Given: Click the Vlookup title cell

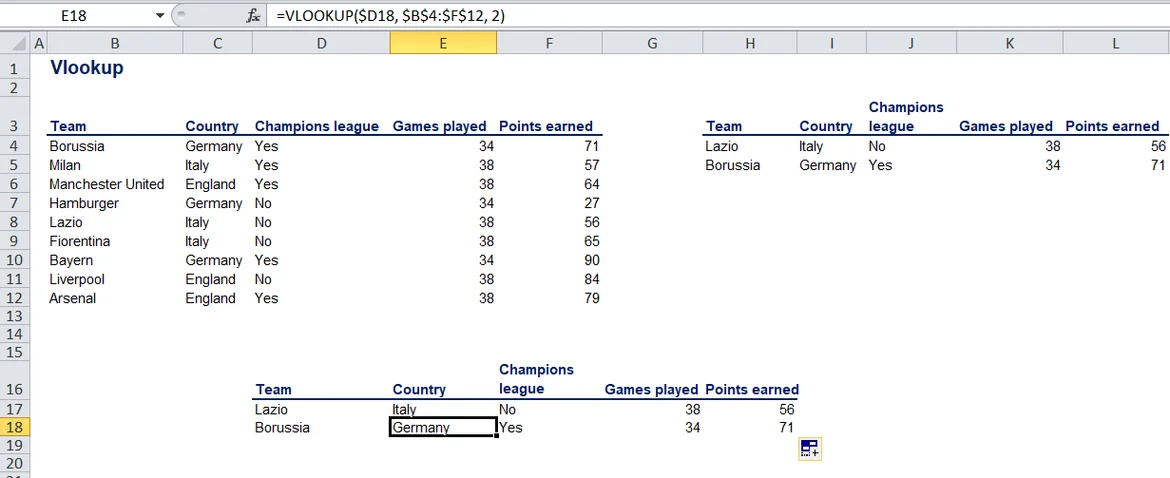Looking at the screenshot, I should [86, 69].
